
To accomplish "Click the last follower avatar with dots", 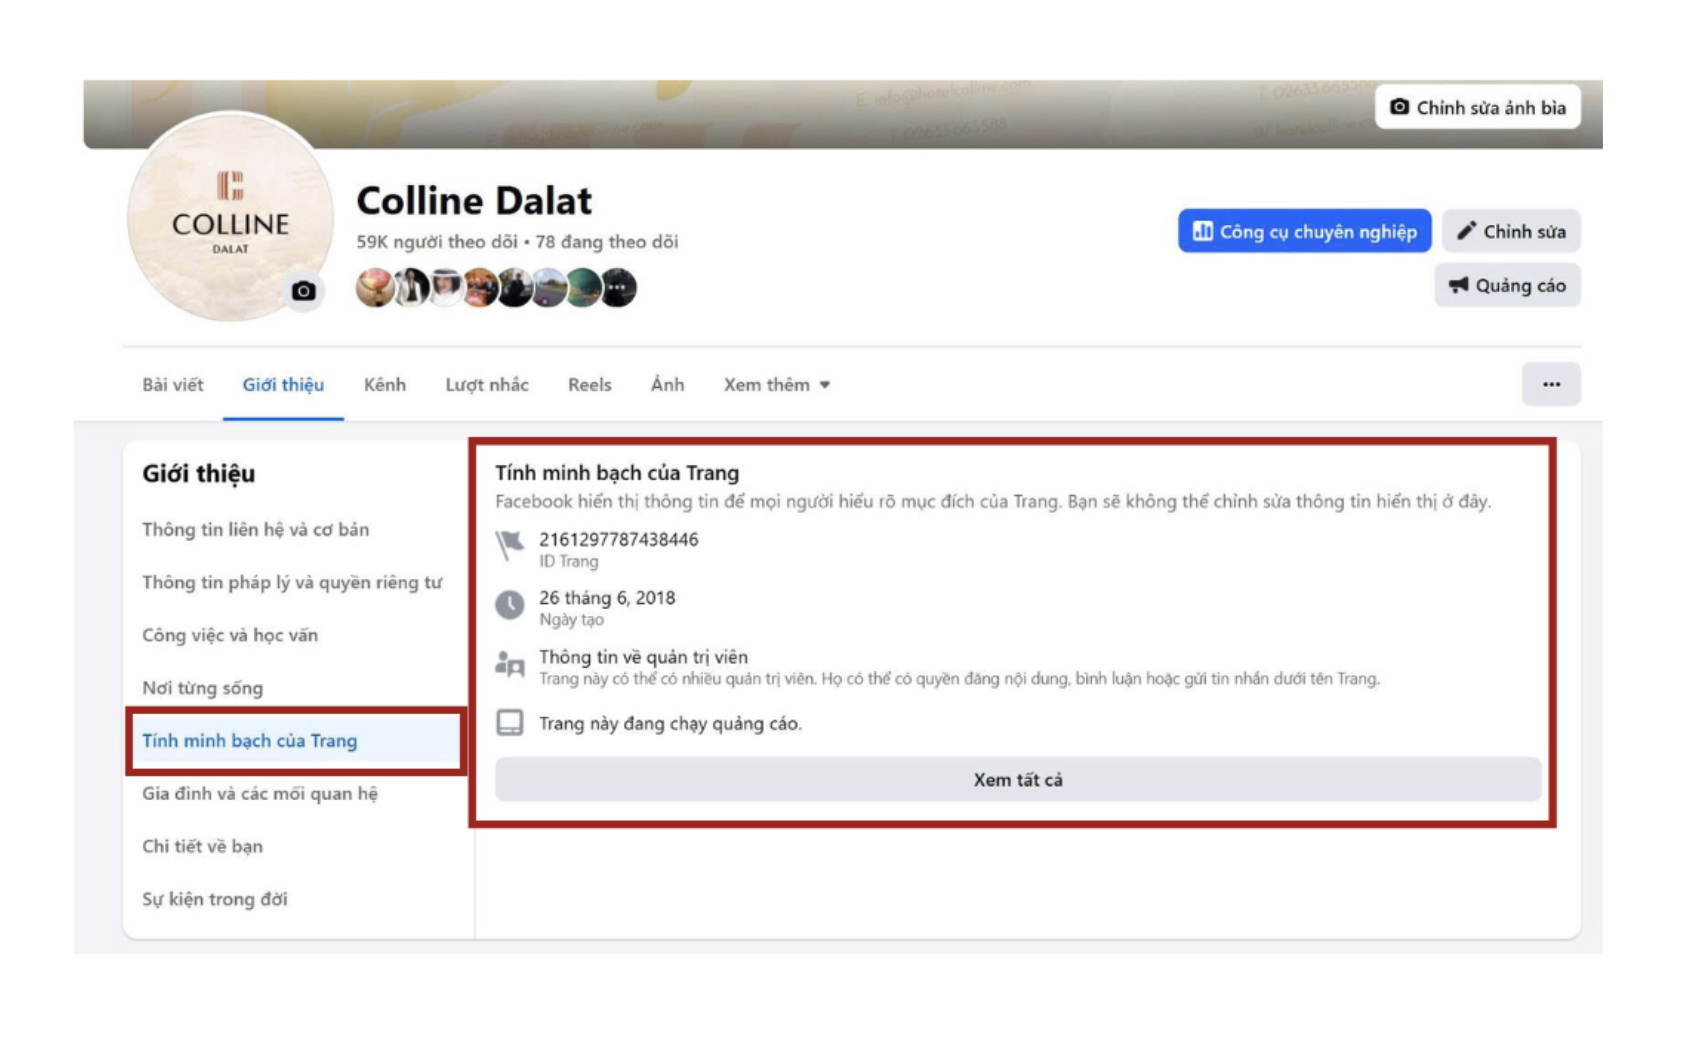I will [x=619, y=288].
